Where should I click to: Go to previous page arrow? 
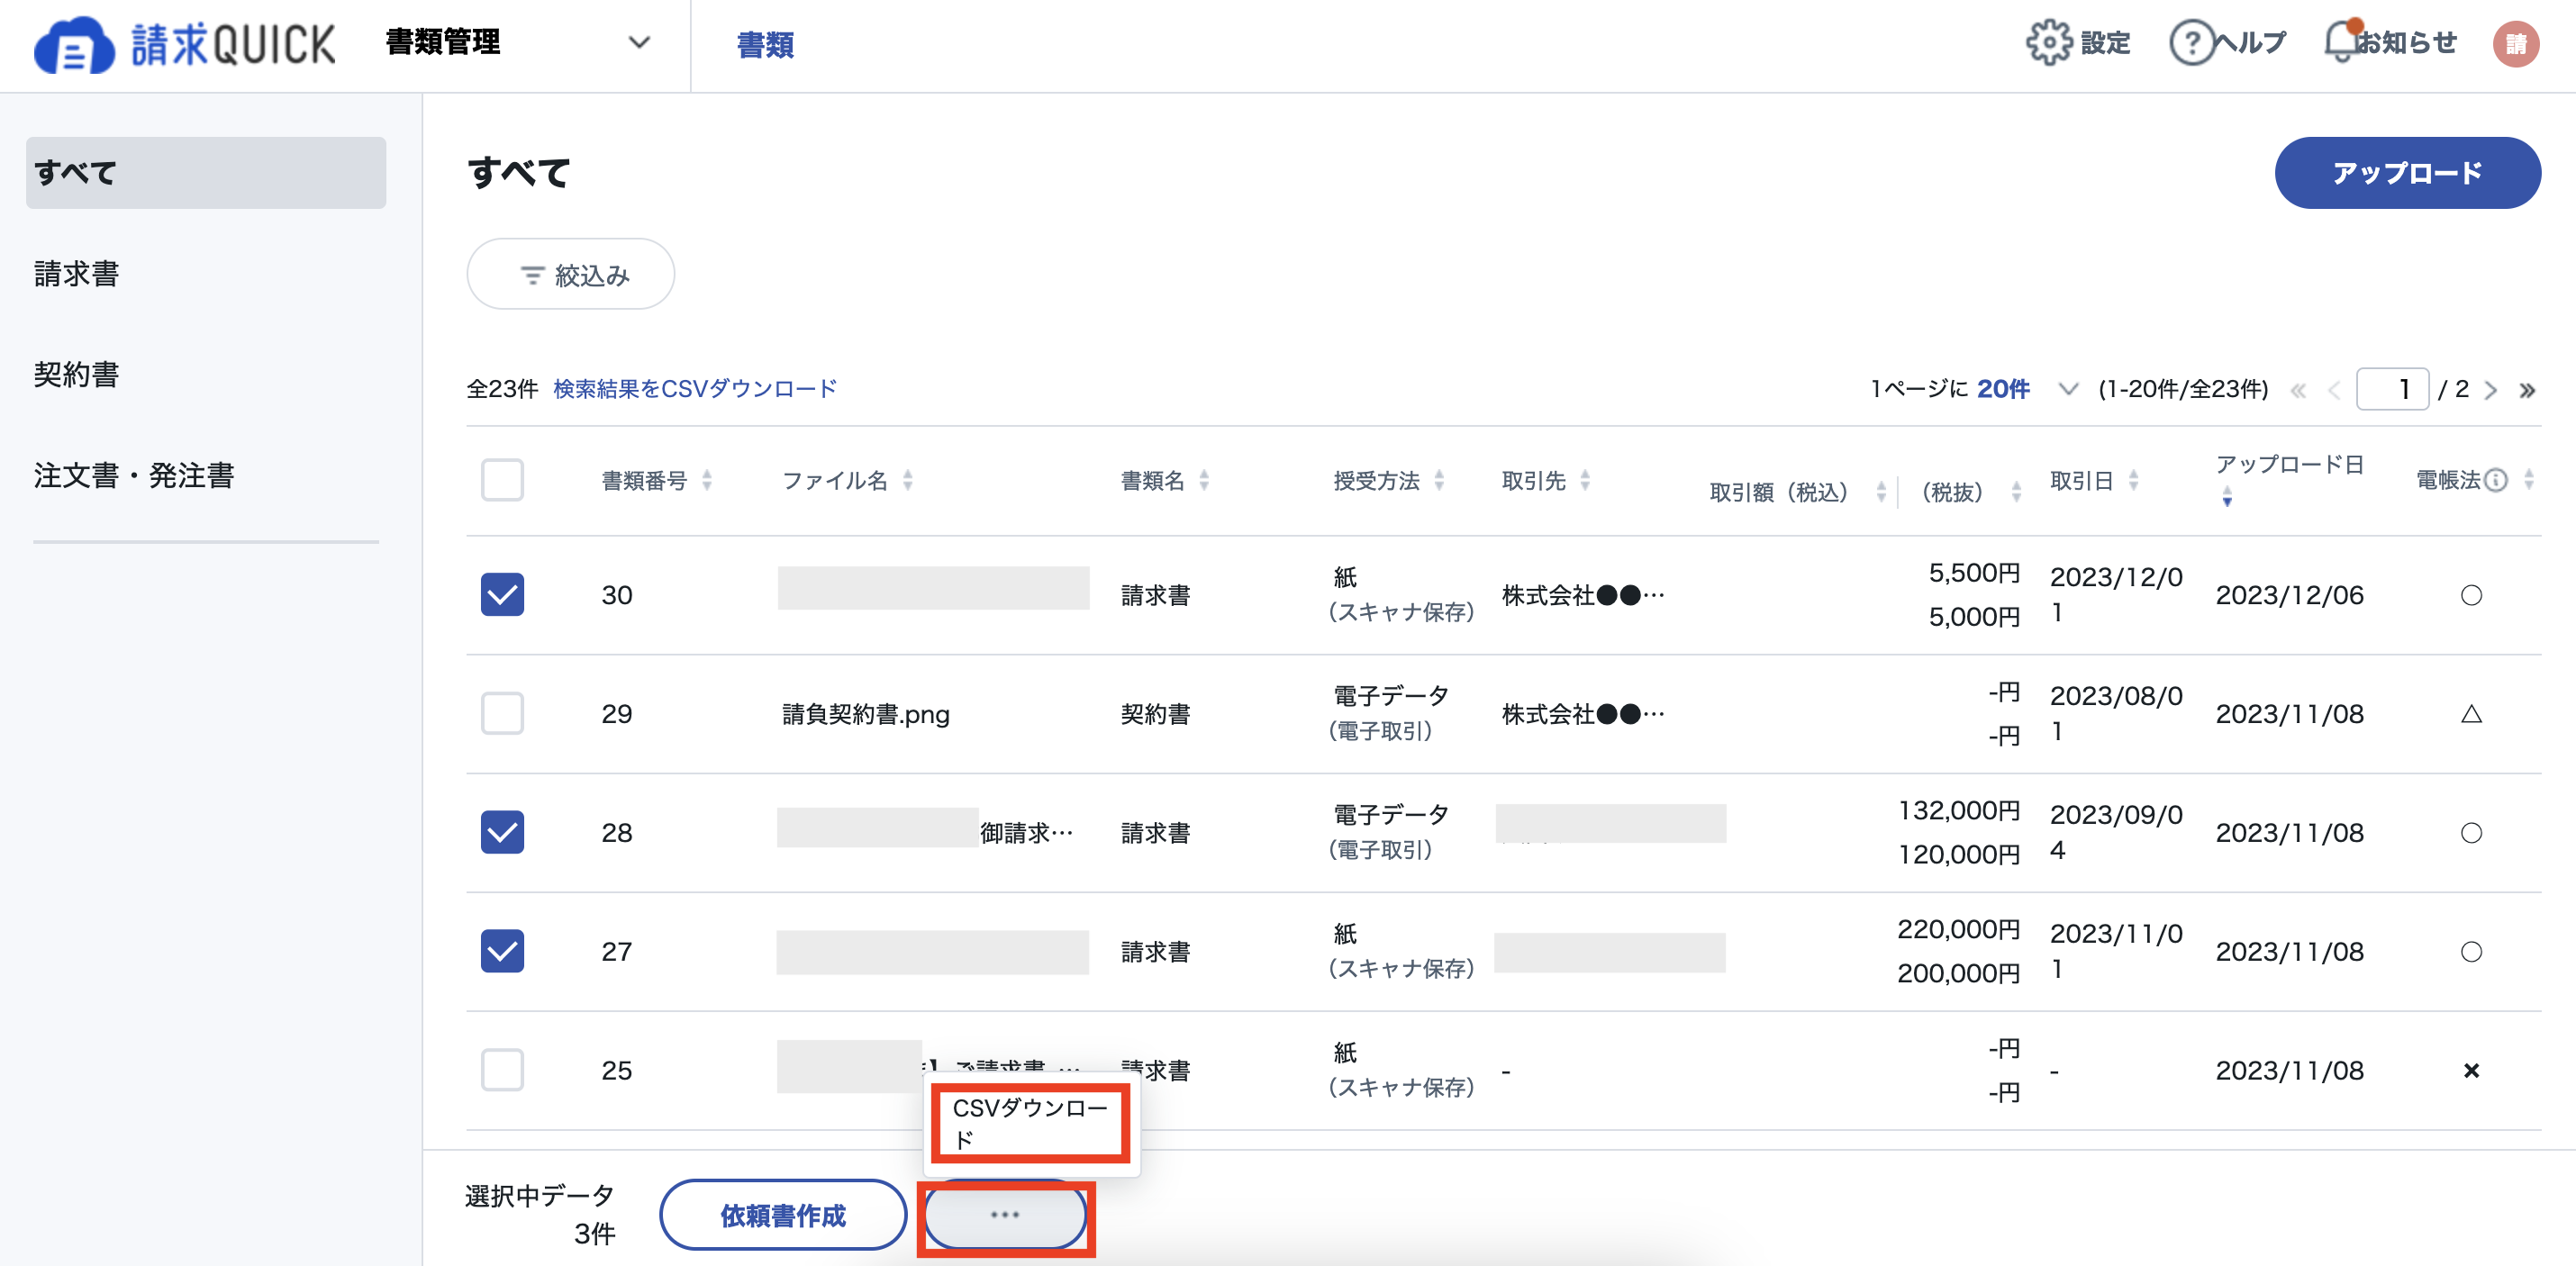2334,390
